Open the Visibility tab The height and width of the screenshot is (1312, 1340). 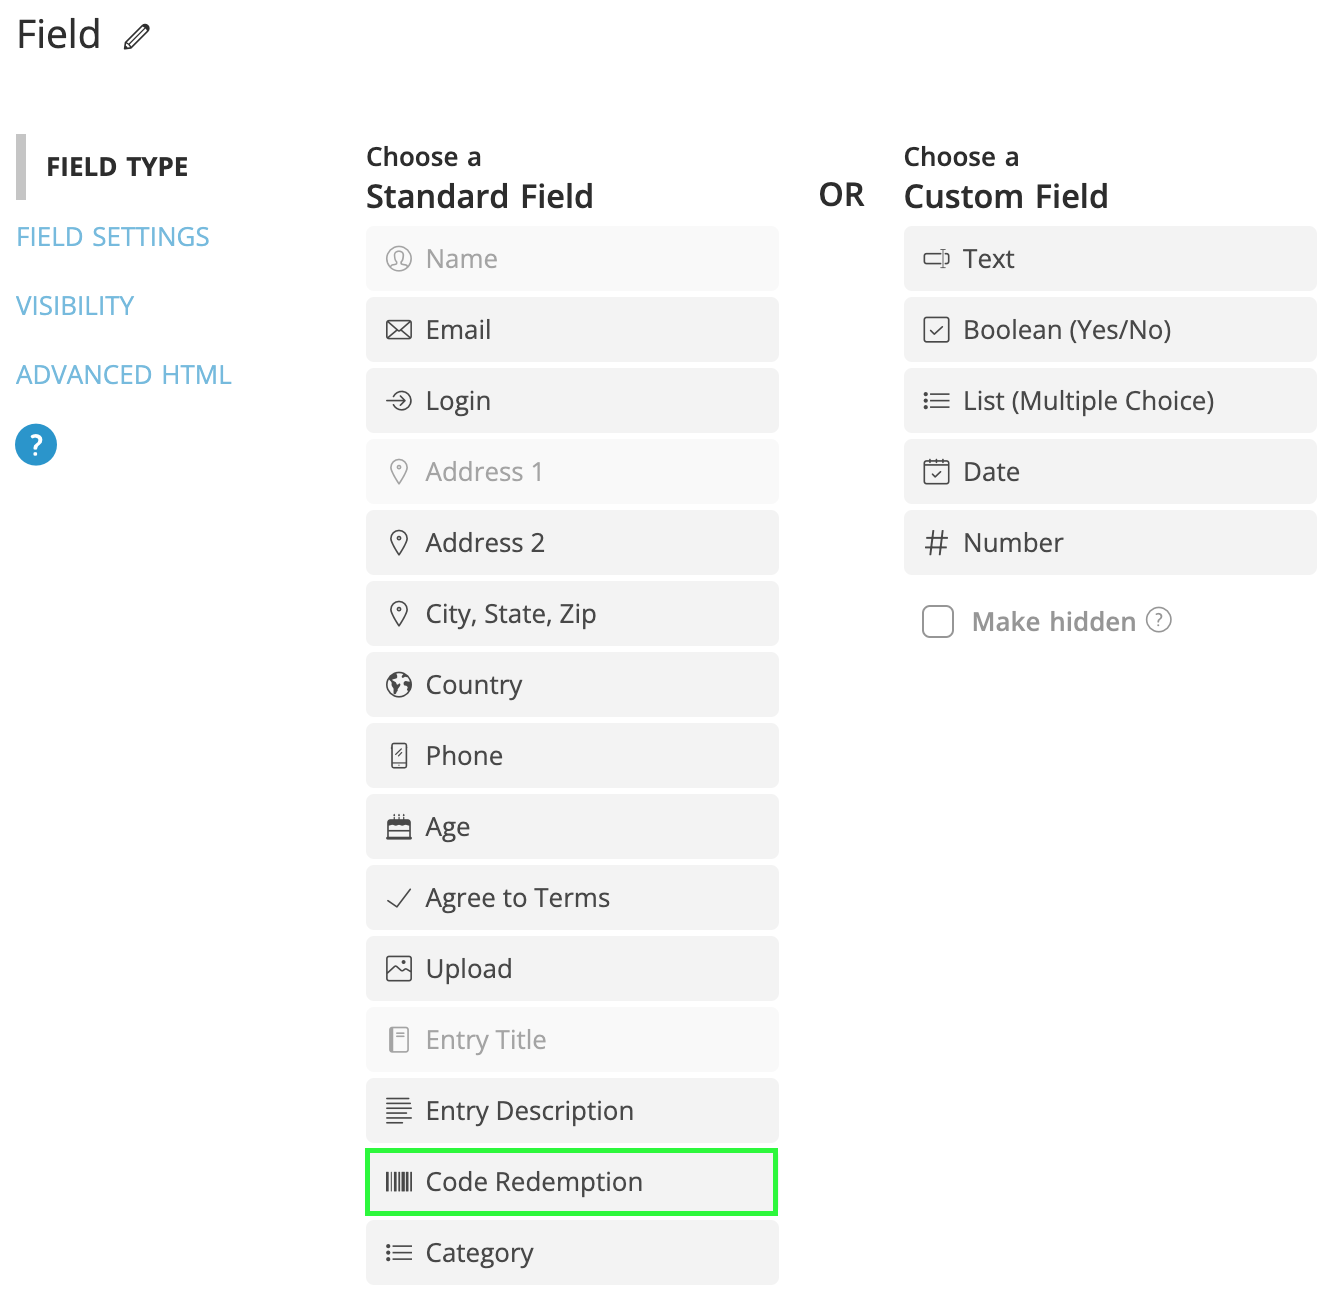[75, 306]
